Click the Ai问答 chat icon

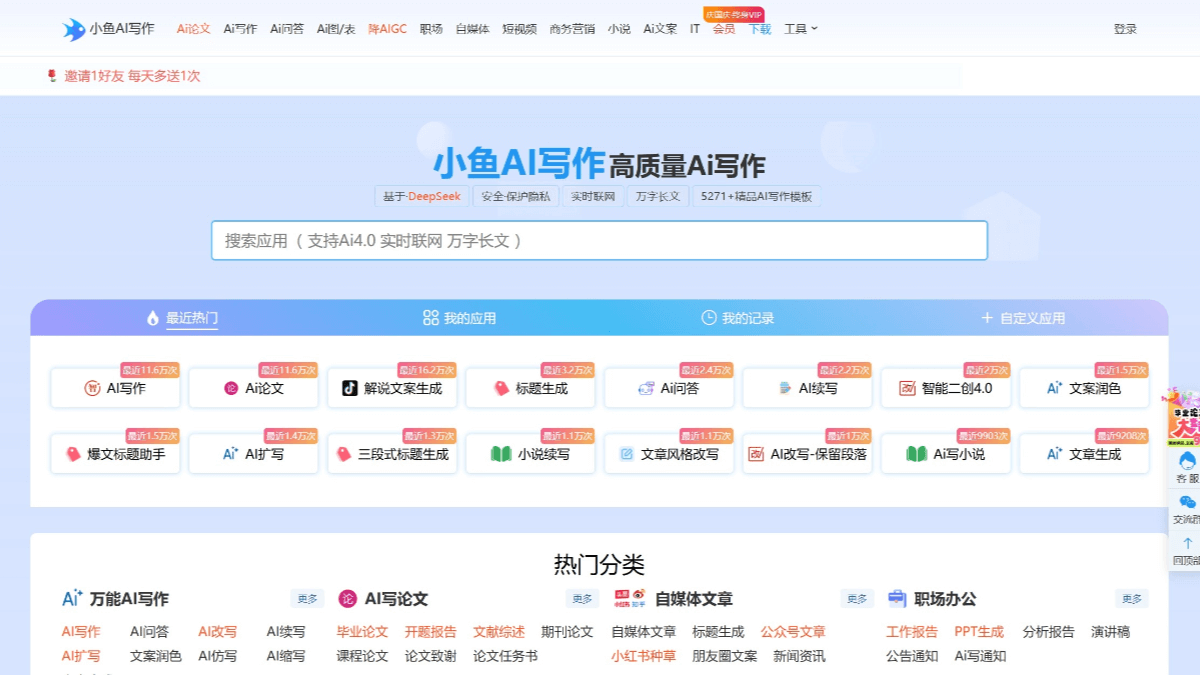point(646,388)
